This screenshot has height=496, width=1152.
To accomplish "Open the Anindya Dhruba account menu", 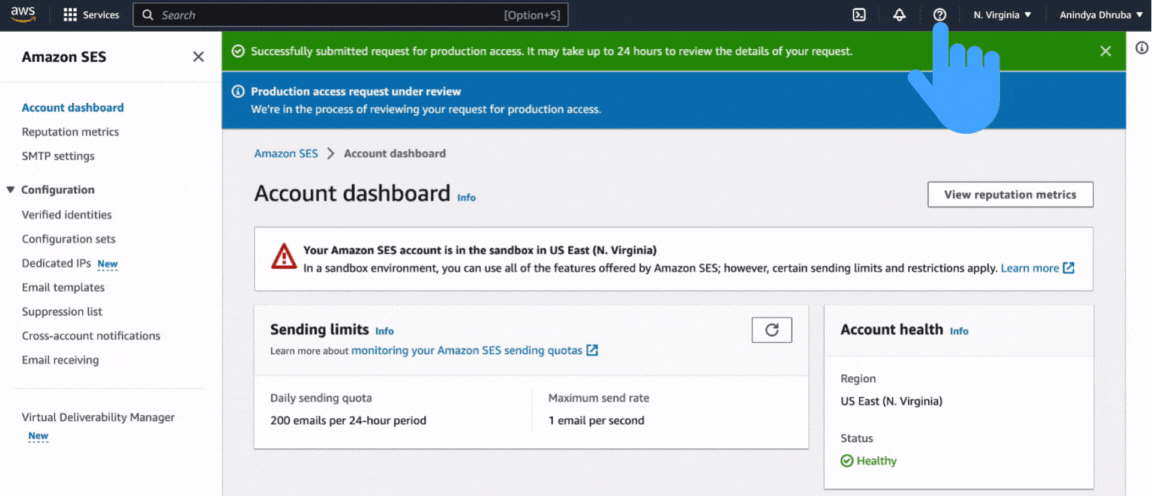I will coord(1101,15).
